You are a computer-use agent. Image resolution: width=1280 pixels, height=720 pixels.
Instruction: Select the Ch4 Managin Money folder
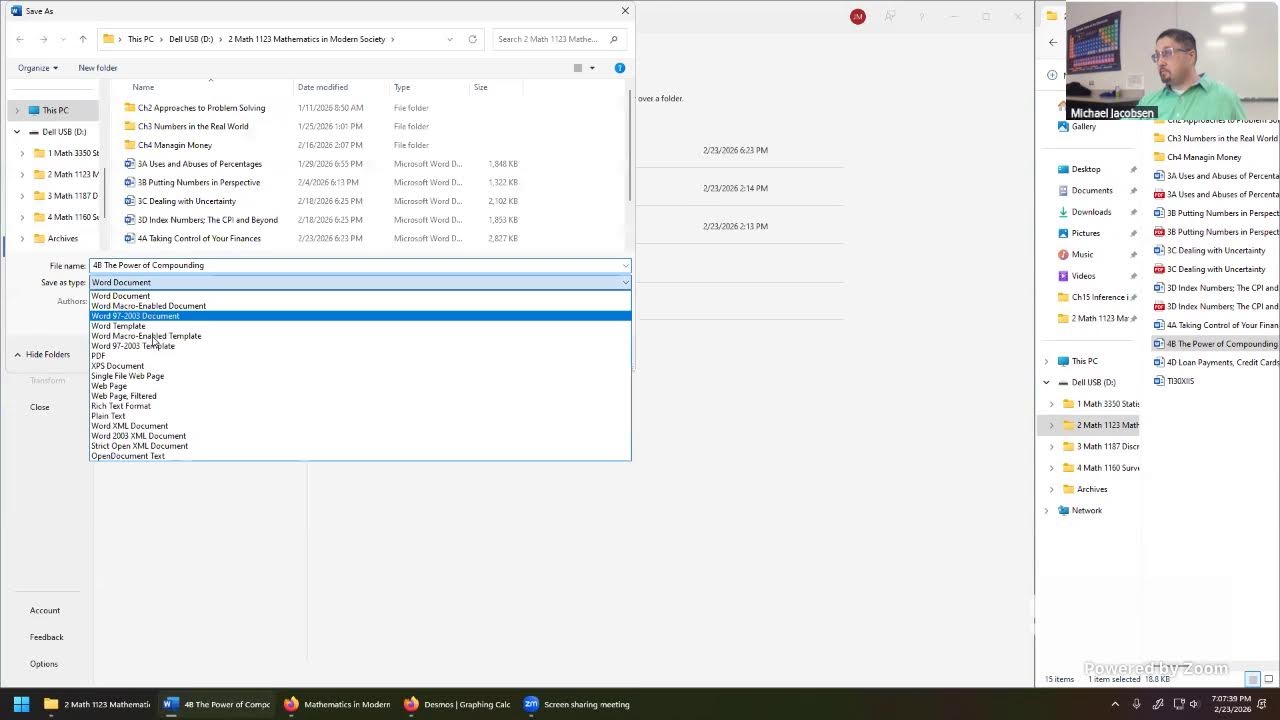174,145
